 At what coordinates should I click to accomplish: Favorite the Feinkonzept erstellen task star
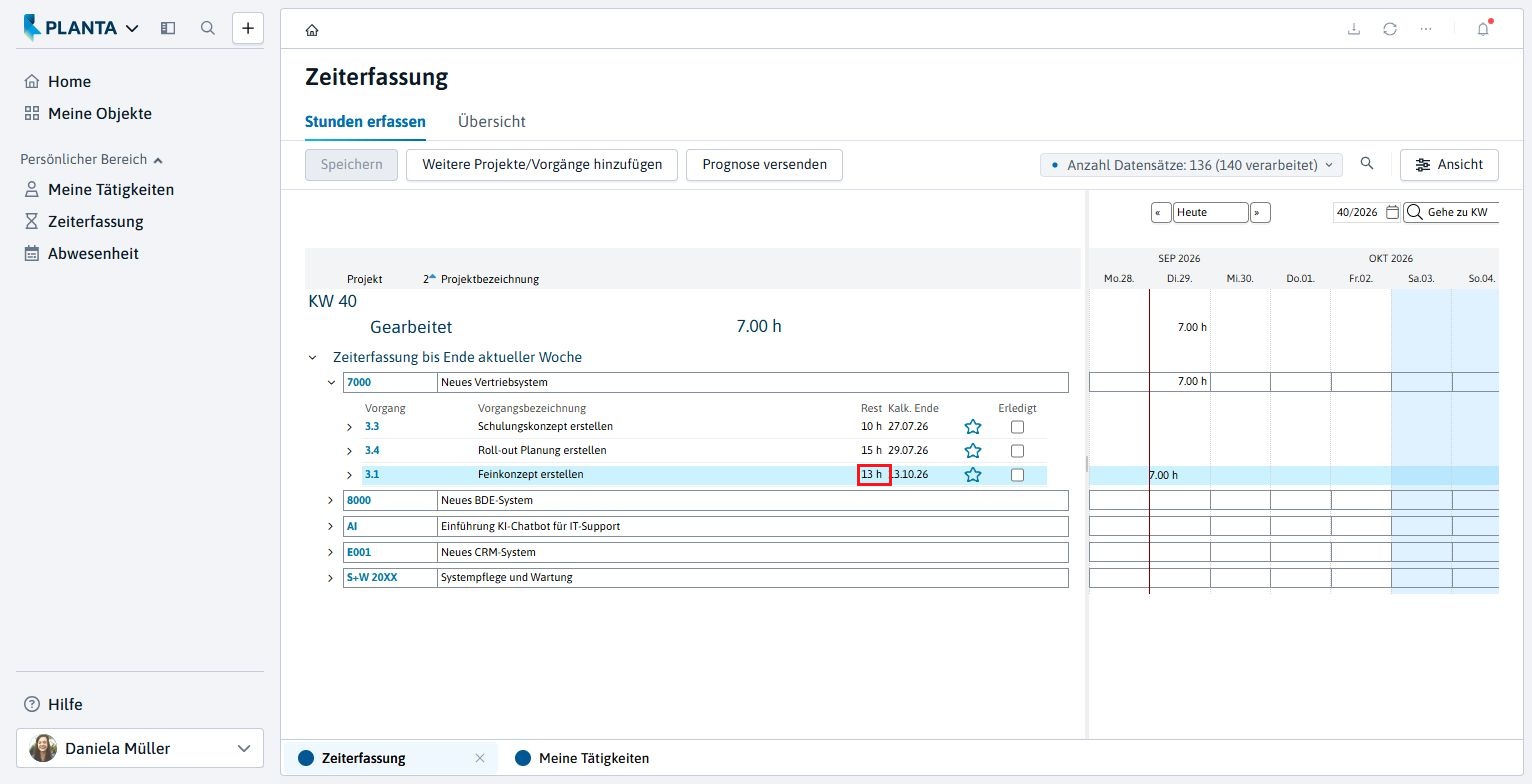[973, 475]
